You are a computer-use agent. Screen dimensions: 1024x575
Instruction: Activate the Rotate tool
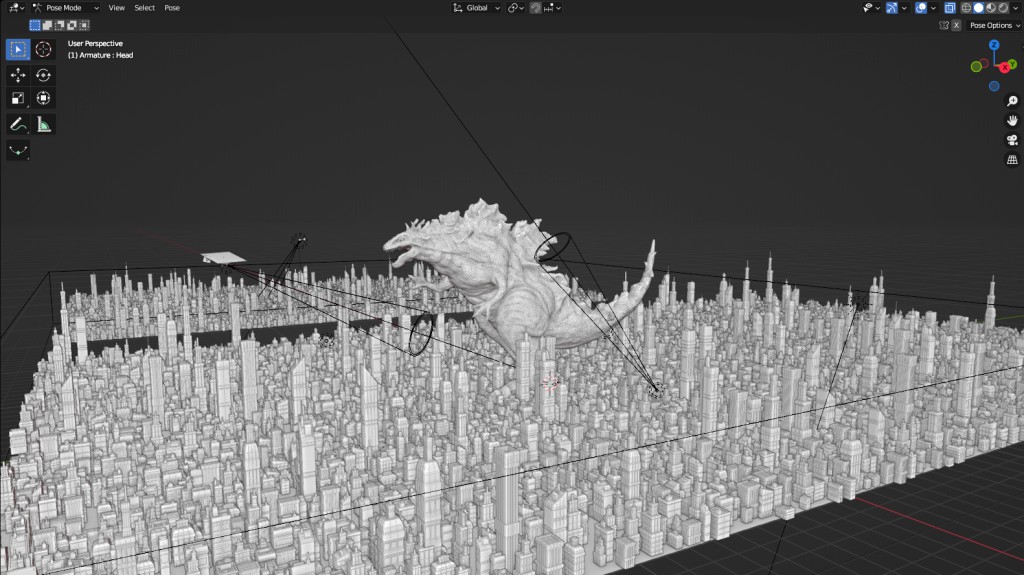tap(44, 75)
